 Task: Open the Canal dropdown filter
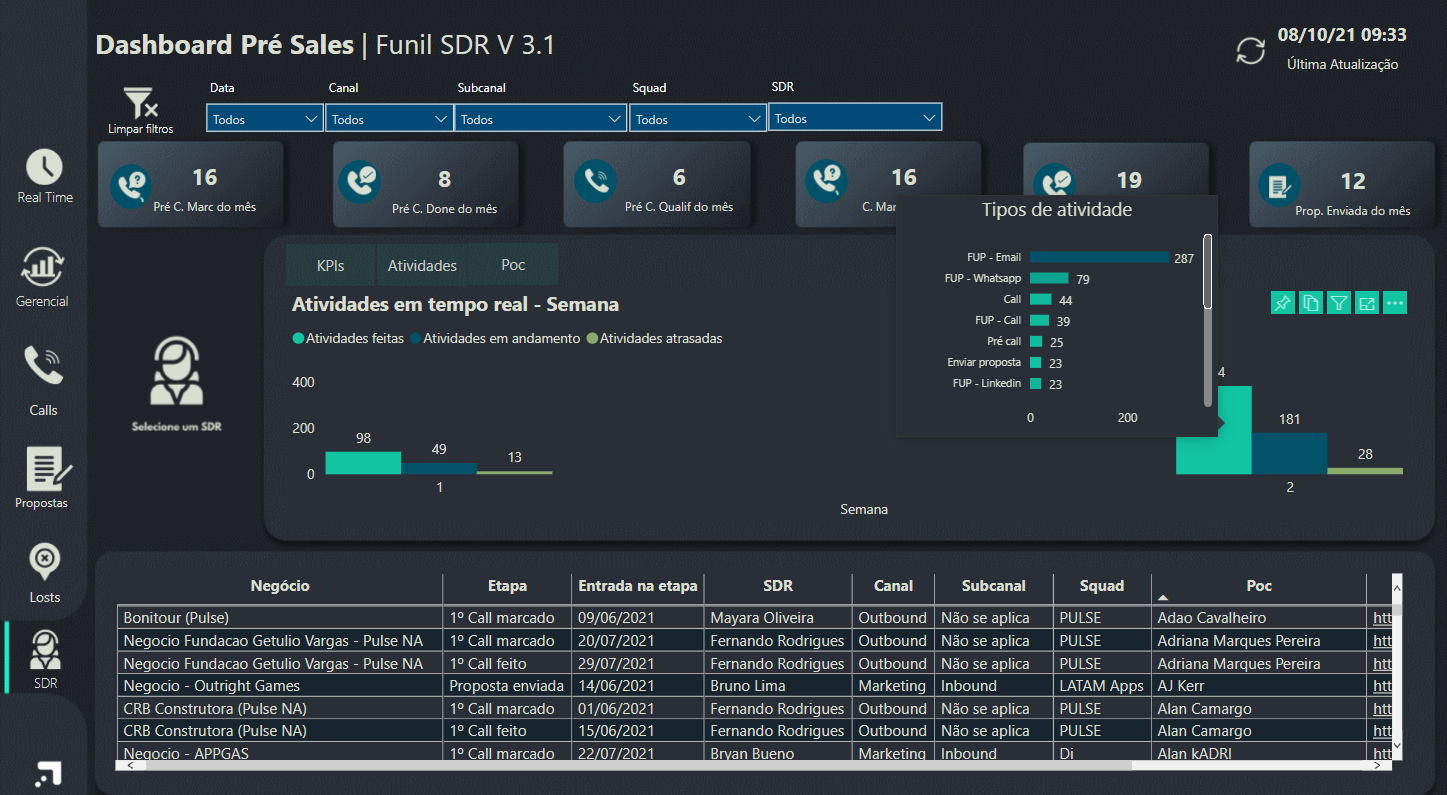click(389, 119)
